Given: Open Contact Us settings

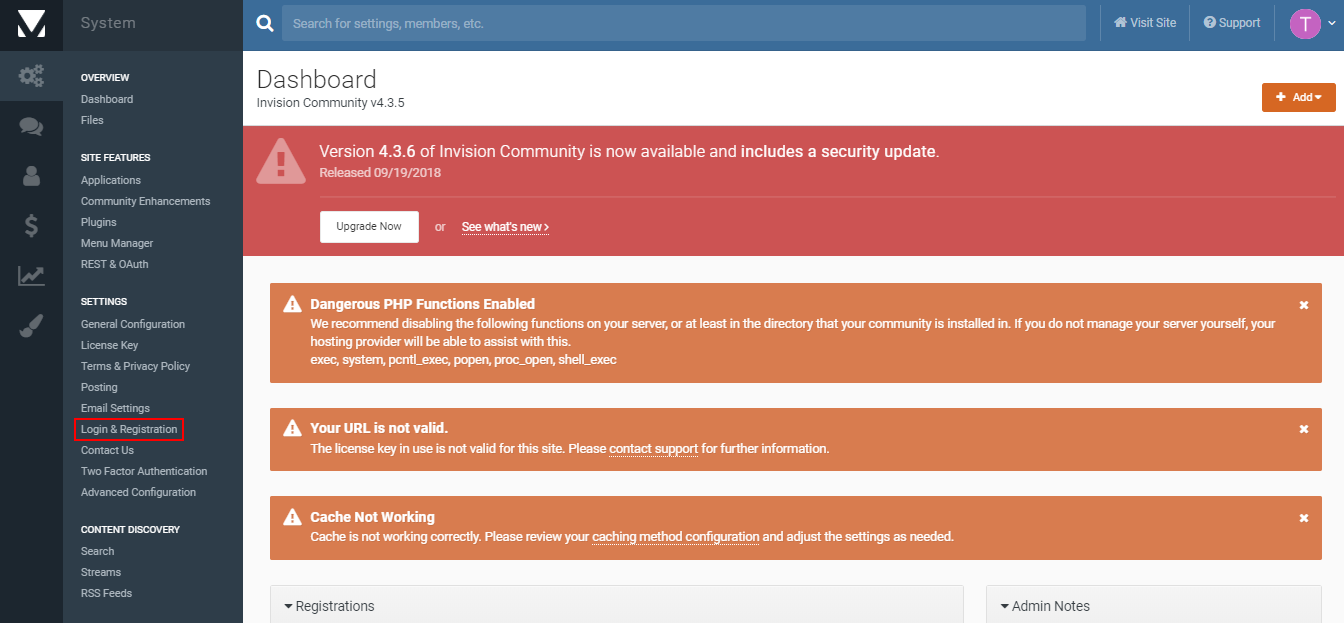Looking at the screenshot, I should coord(107,450).
